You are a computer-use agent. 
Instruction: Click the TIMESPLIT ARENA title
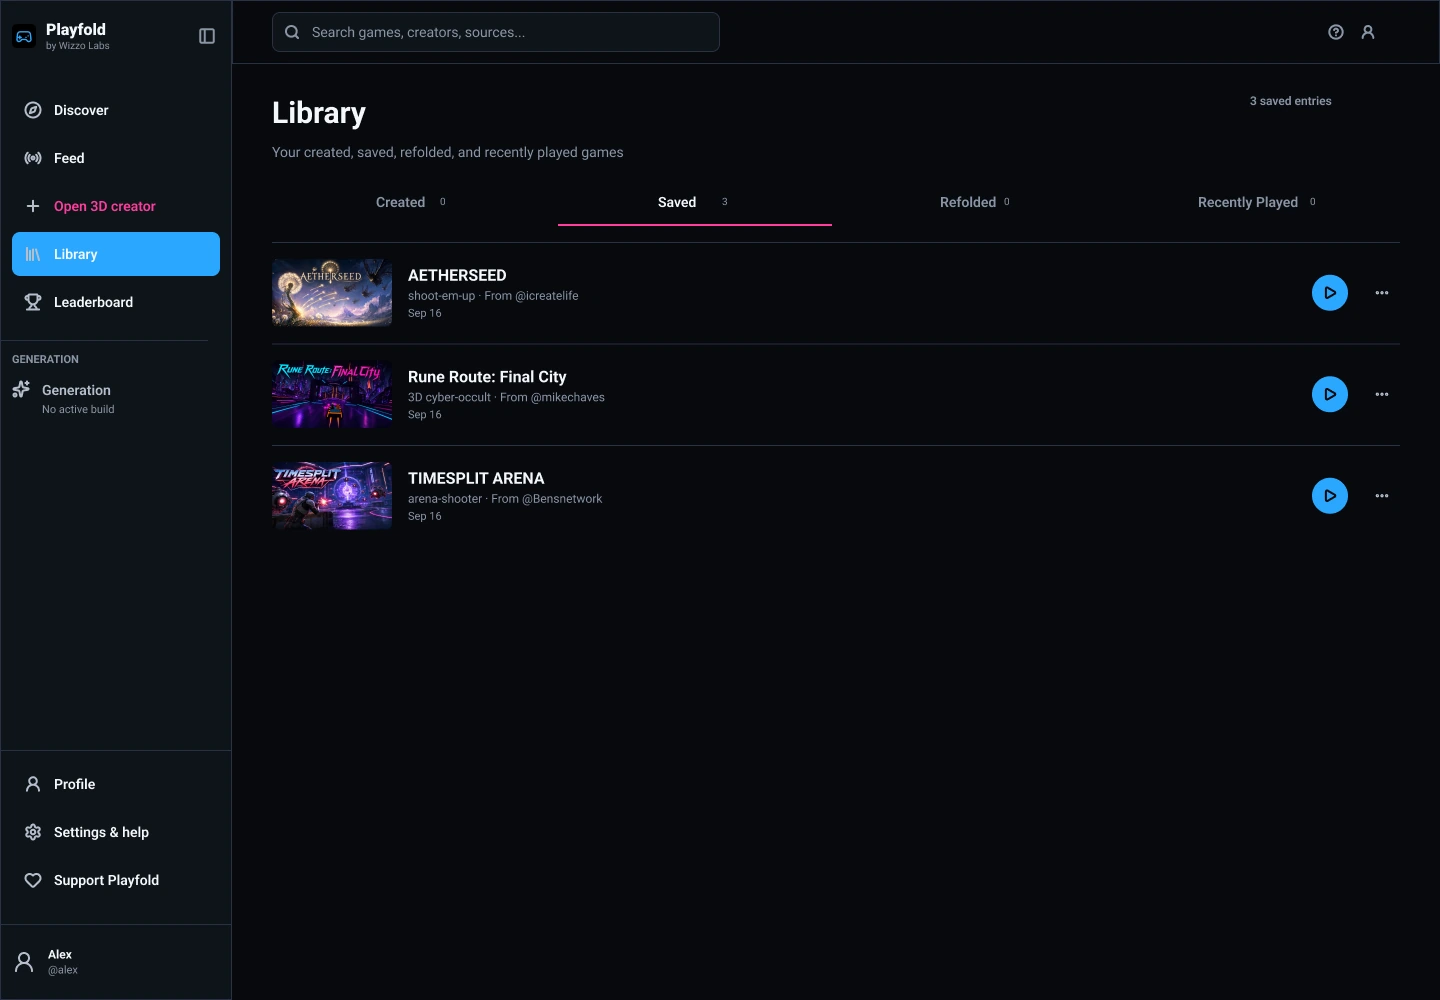476,478
